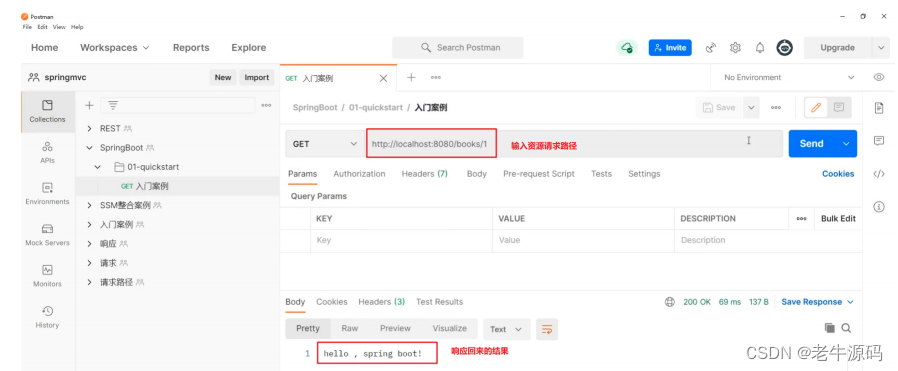Open the Cookies link
The image size is (898, 371).
tap(838, 173)
